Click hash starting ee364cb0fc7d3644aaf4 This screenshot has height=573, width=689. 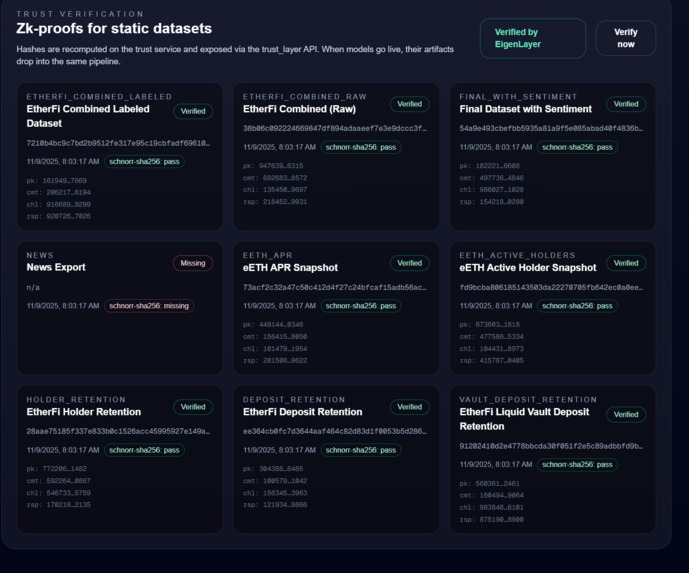coord(335,432)
